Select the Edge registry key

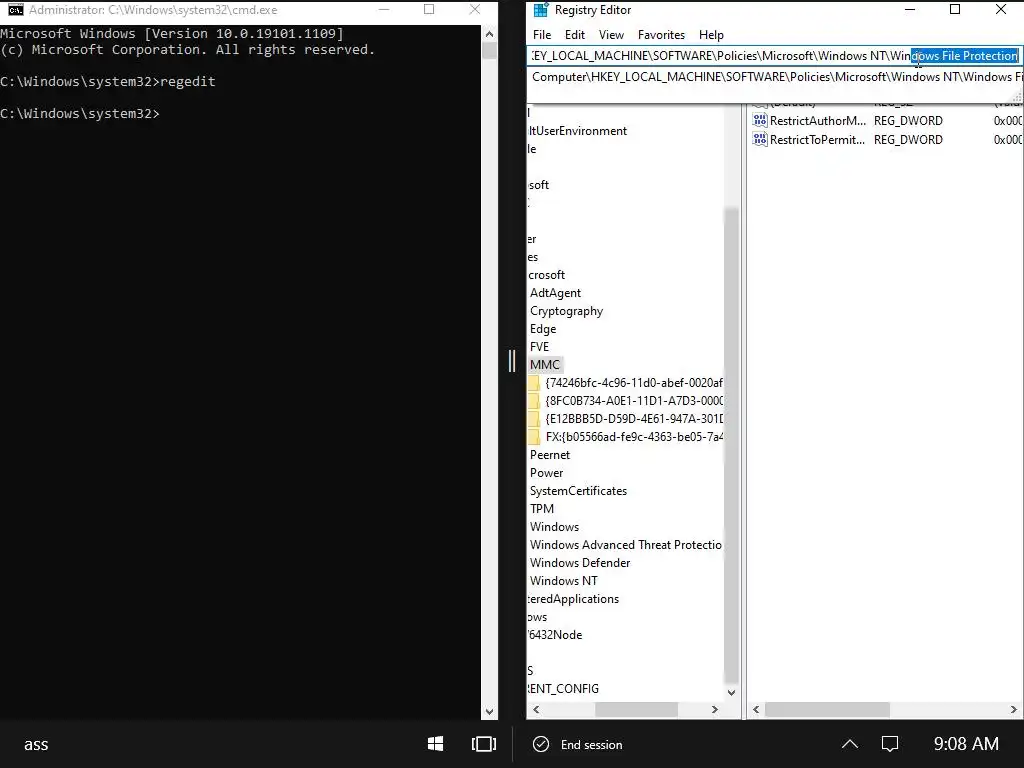point(543,329)
